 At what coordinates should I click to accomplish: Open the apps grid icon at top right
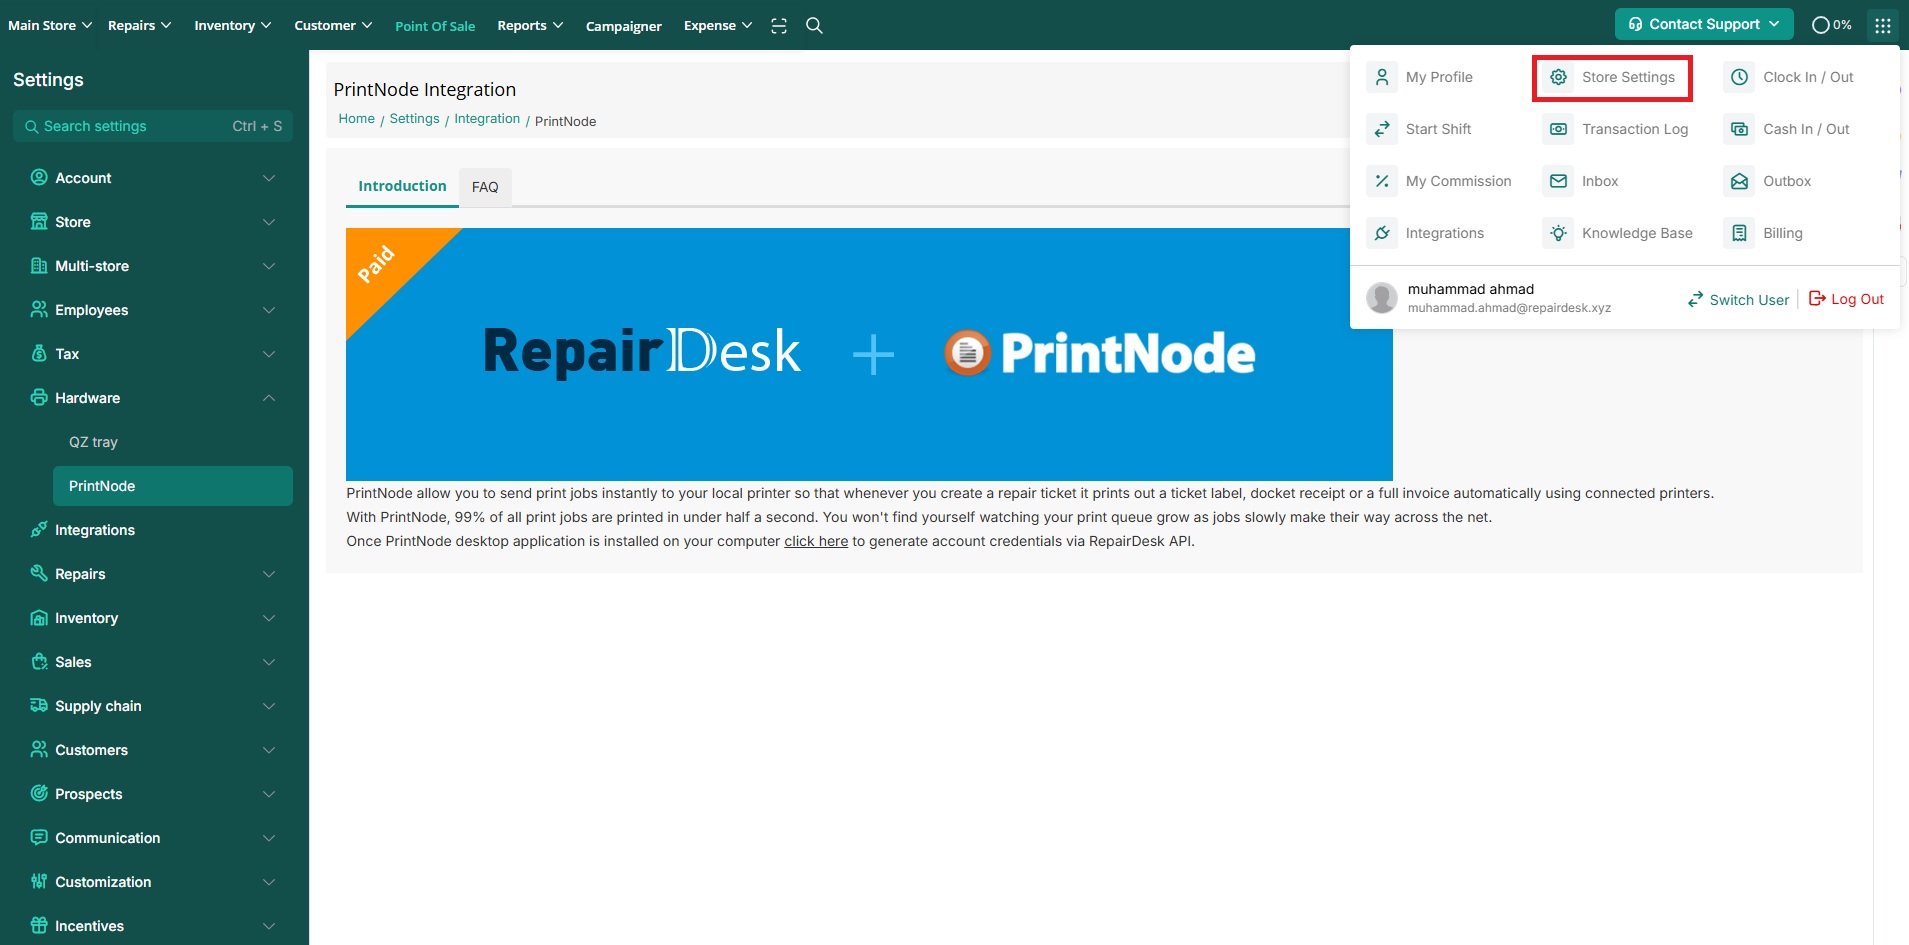point(1882,26)
